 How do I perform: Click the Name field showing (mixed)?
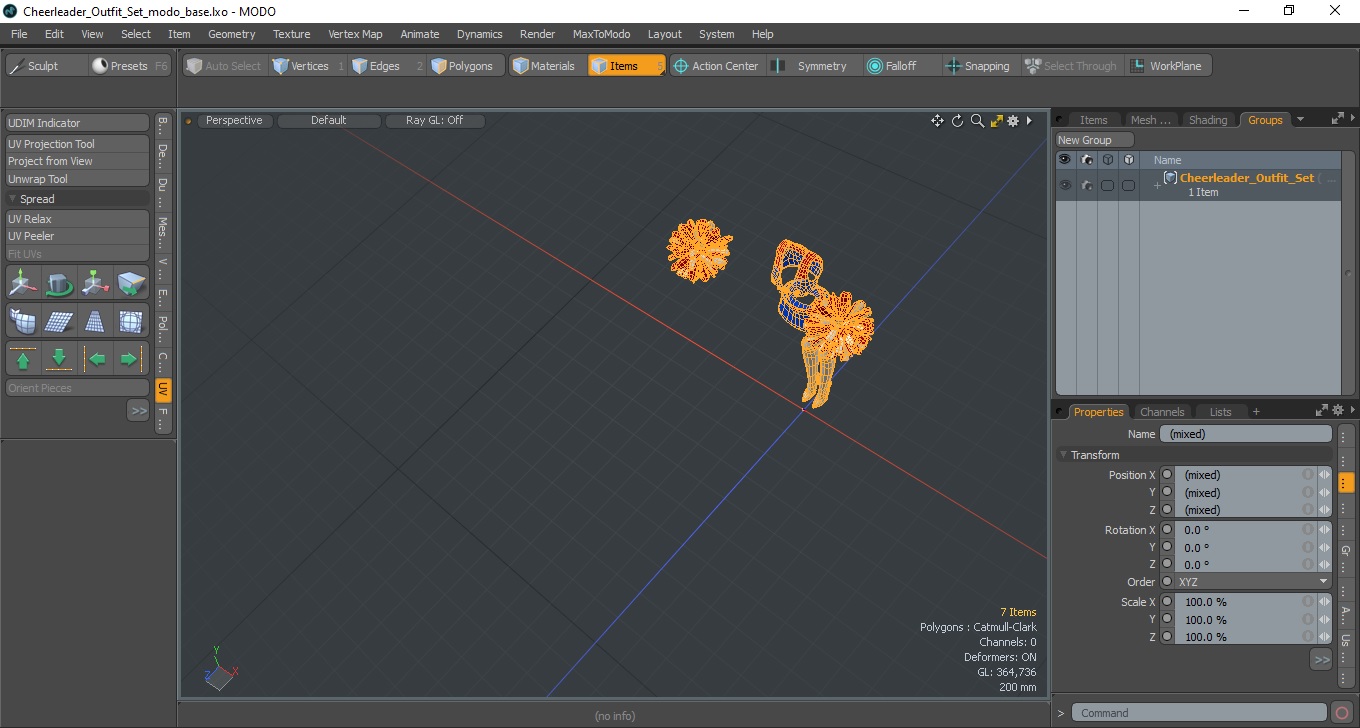pos(1246,434)
